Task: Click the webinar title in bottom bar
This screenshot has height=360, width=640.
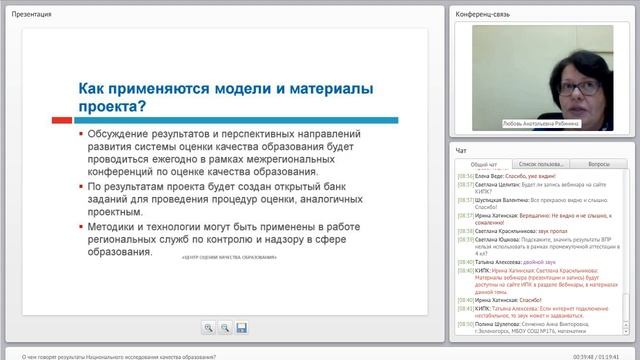Action: pos(119,357)
